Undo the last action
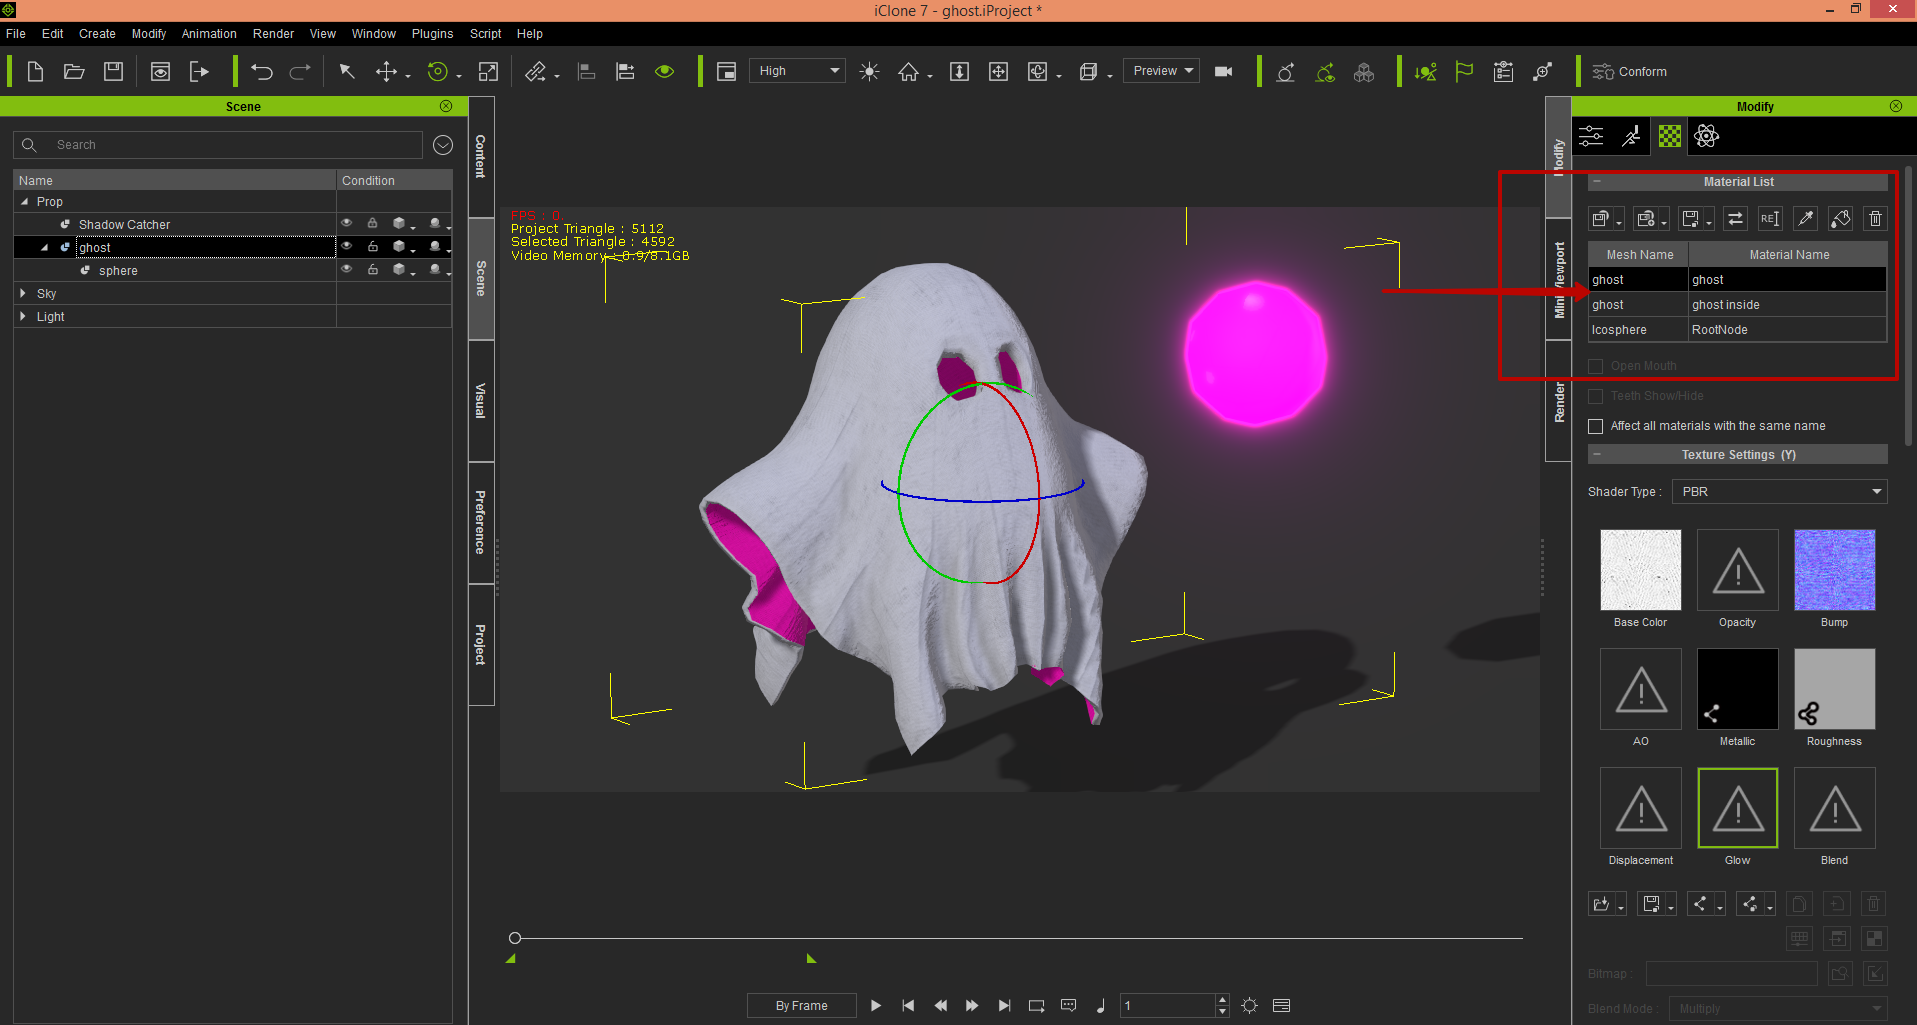Image resolution: width=1917 pixels, height=1025 pixels. point(261,71)
